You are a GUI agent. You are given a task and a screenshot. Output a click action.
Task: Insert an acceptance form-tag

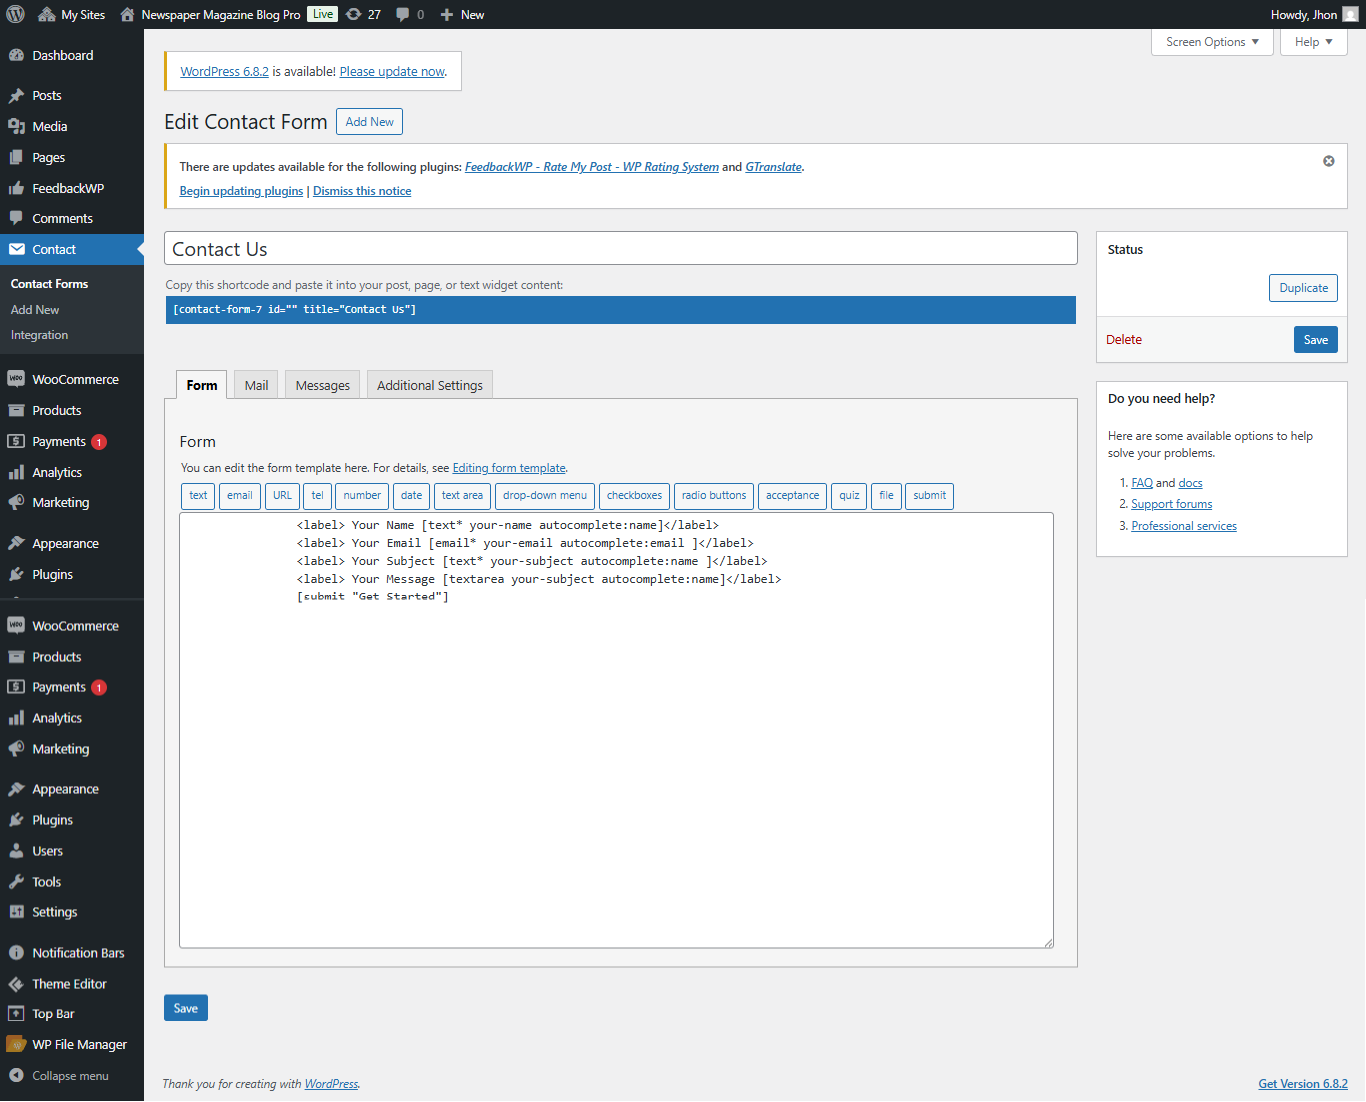792,496
